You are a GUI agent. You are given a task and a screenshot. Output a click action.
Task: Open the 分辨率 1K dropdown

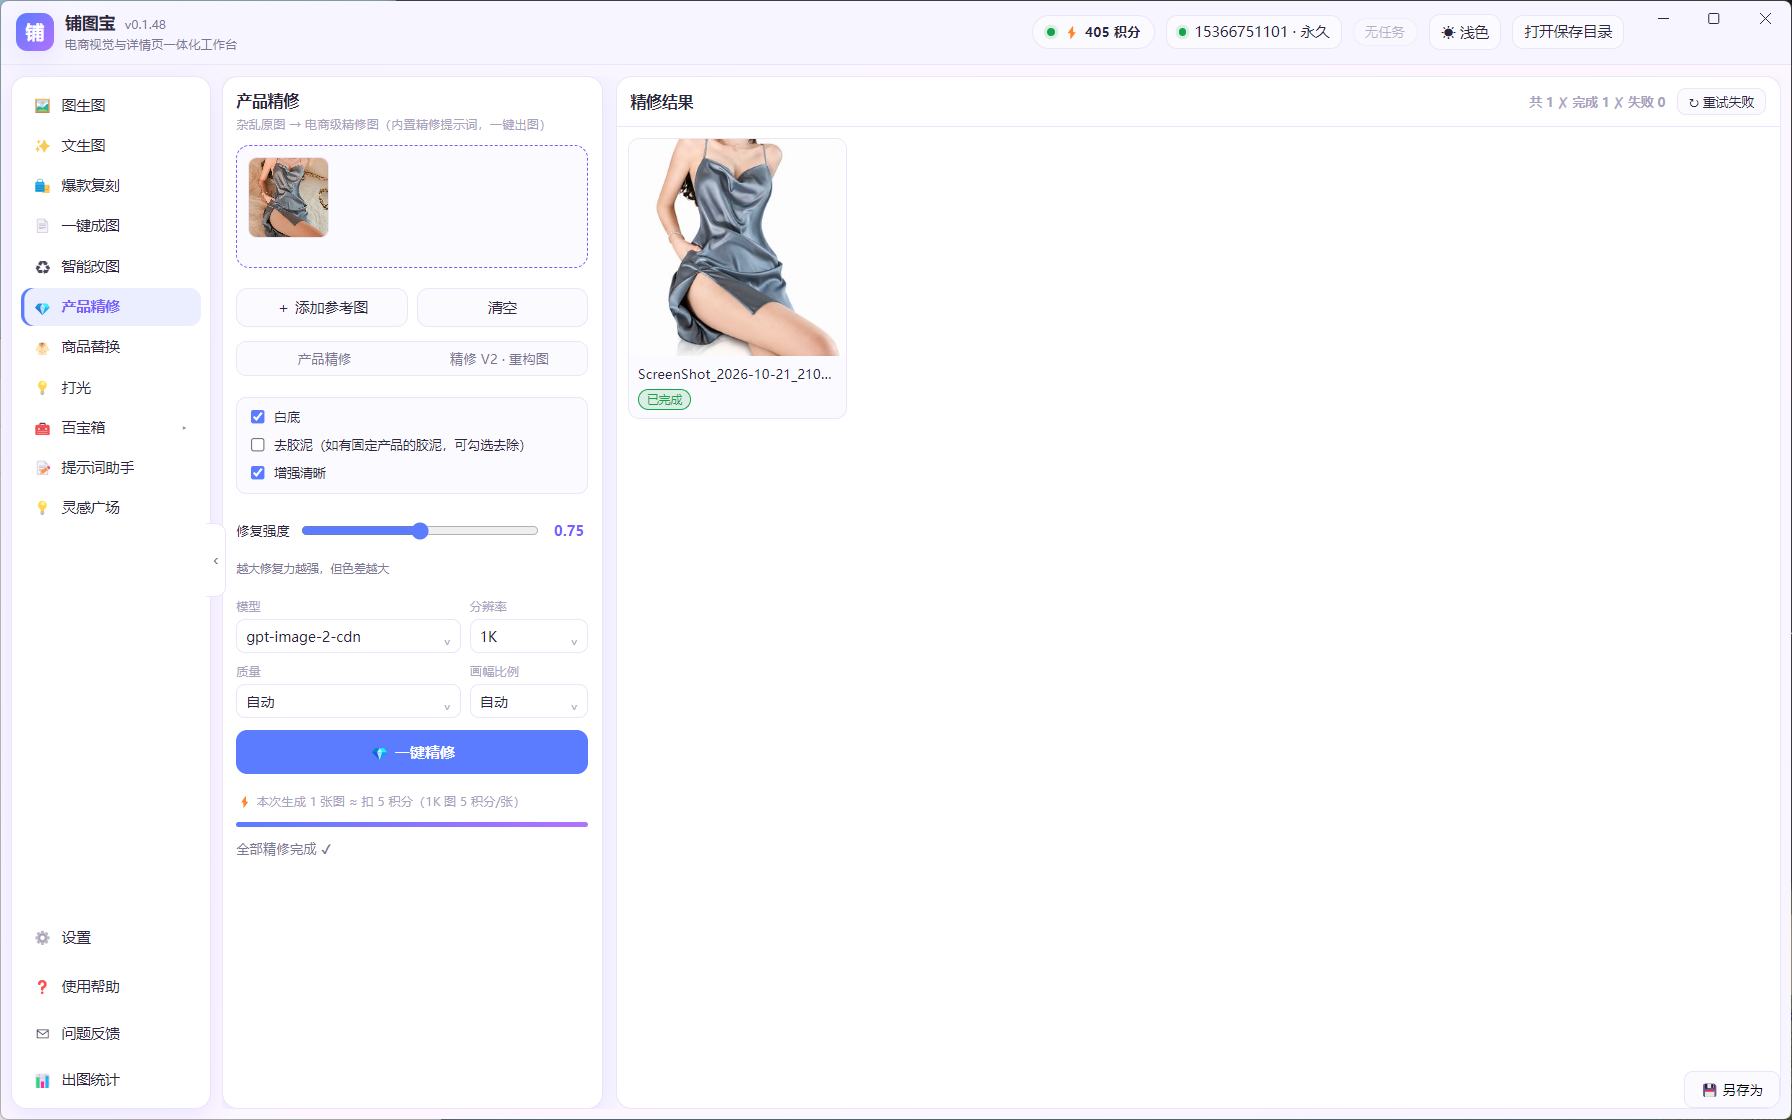[528, 637]
